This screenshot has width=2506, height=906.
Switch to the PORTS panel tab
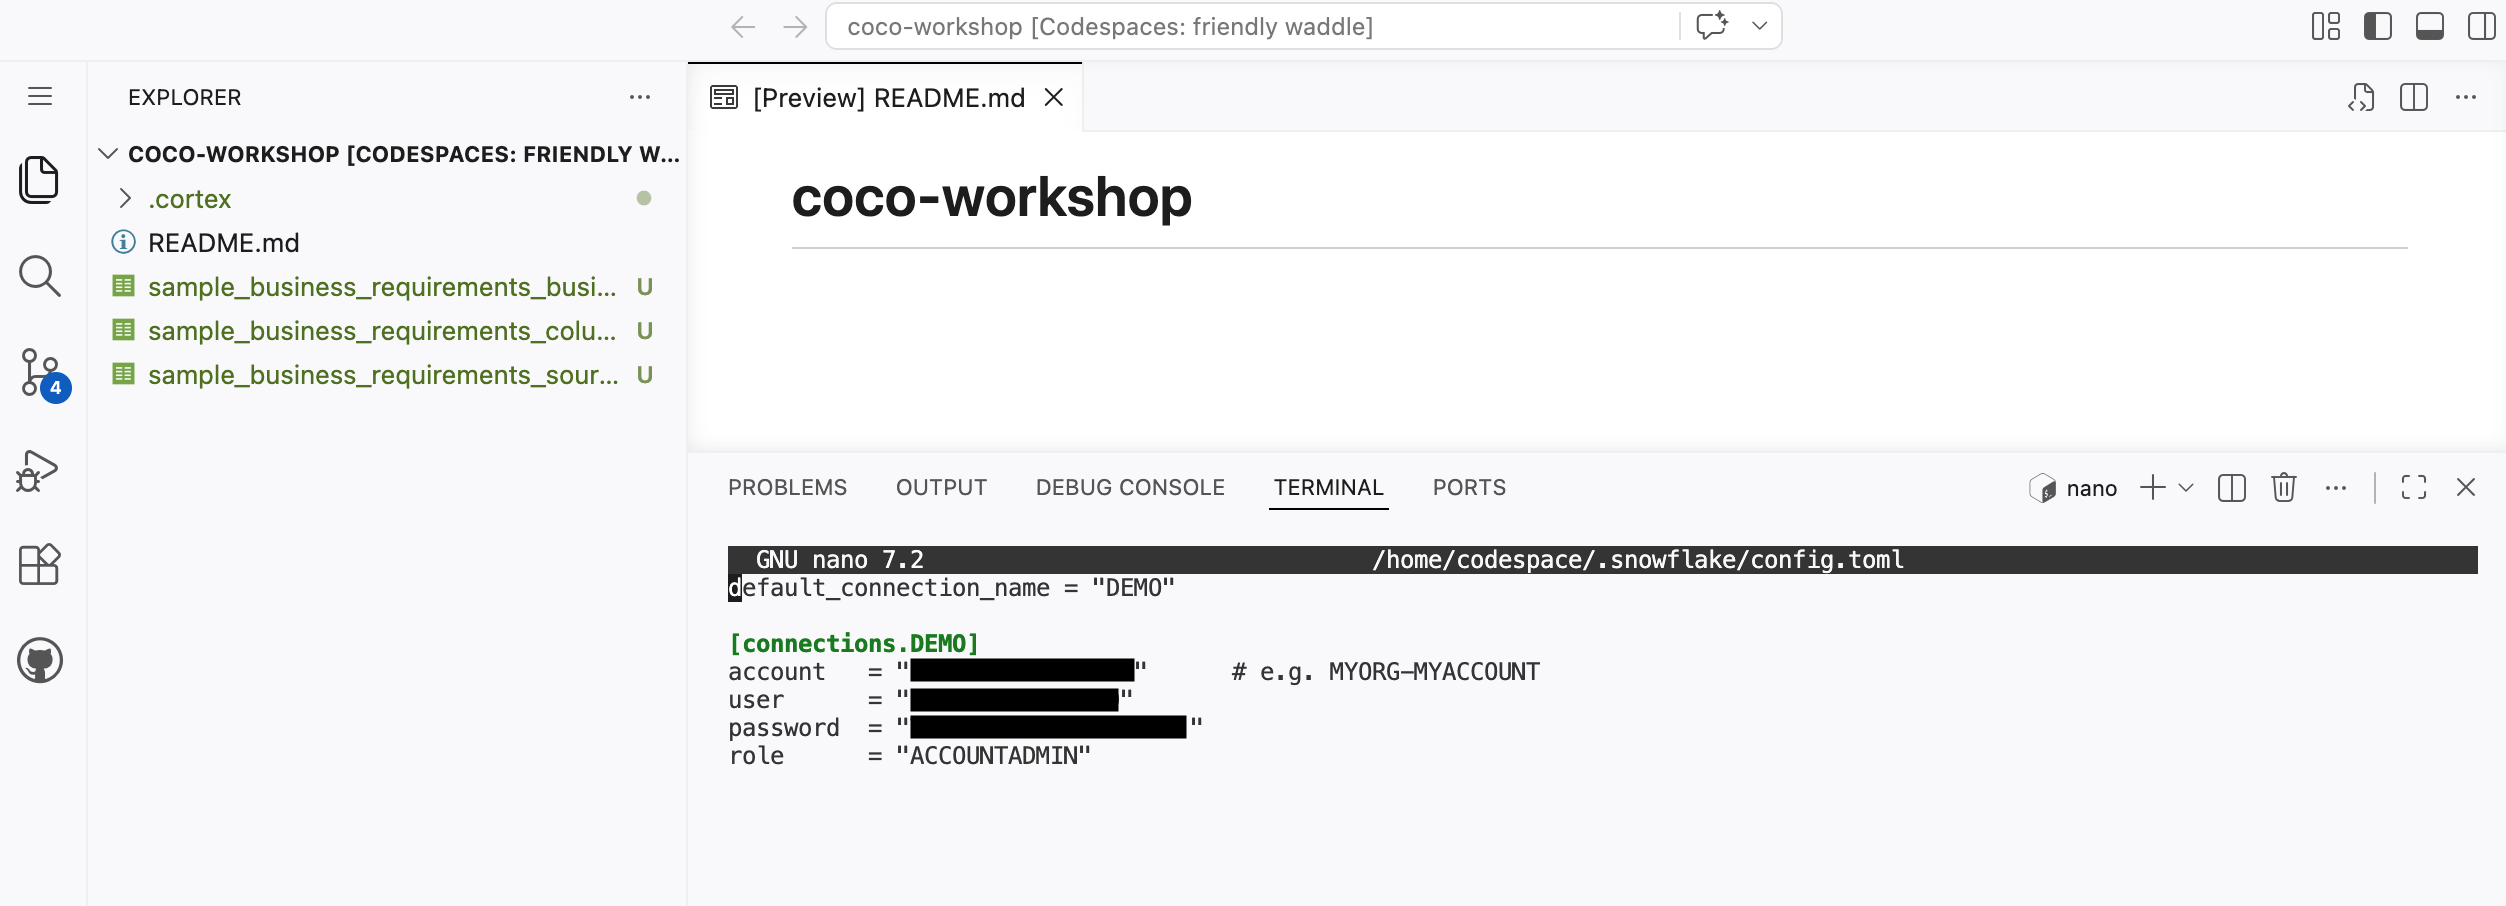pos(1469,488)
